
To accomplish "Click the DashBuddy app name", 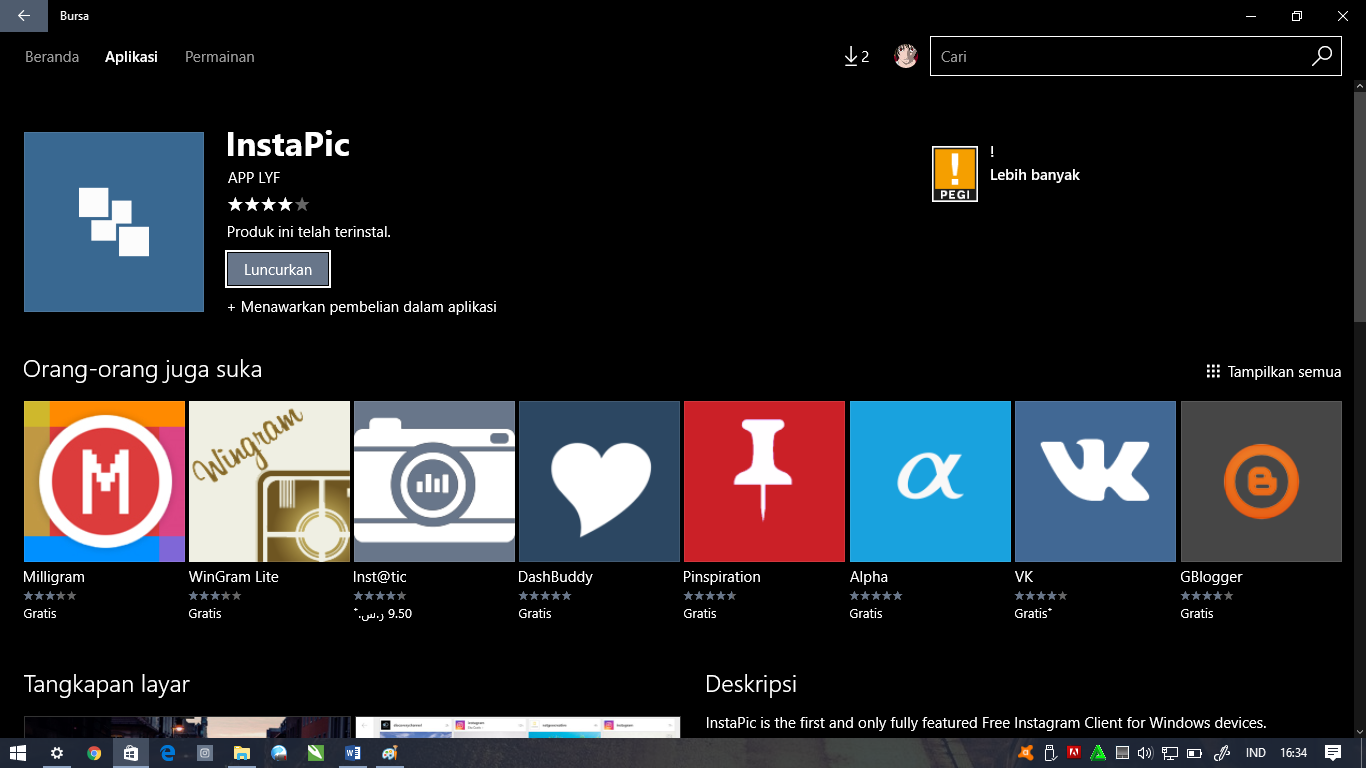I will pyautogui.click(x=555, y=577).
